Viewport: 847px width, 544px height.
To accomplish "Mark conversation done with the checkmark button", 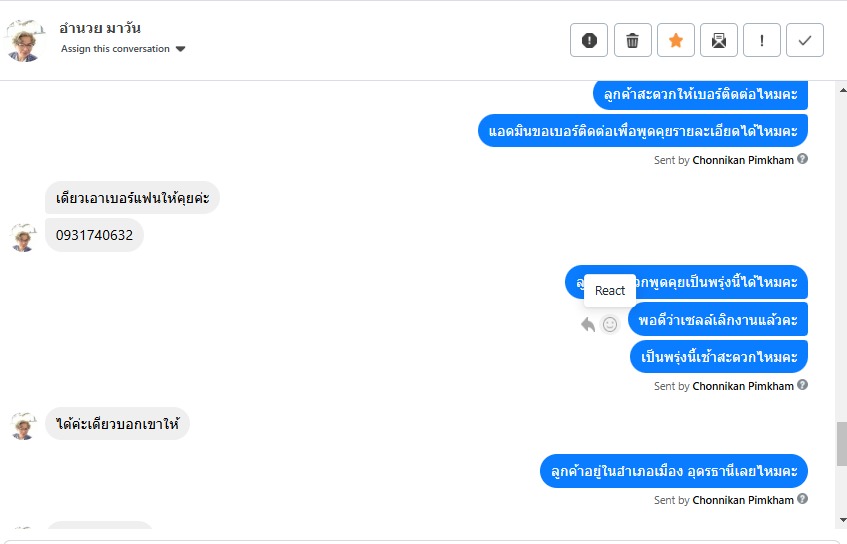I will tap(805, 40).
